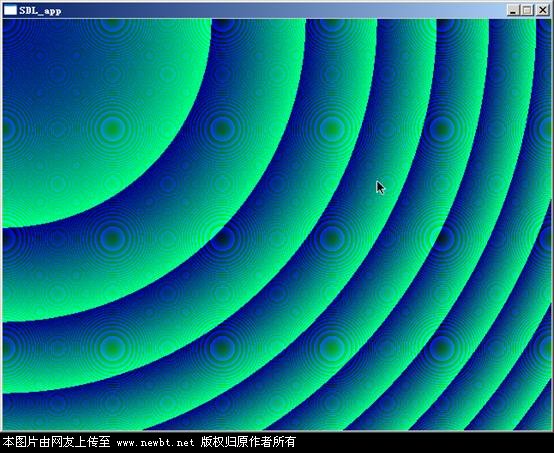
Task: Click the Chinese copyright text after the URL
Action: 248,442
